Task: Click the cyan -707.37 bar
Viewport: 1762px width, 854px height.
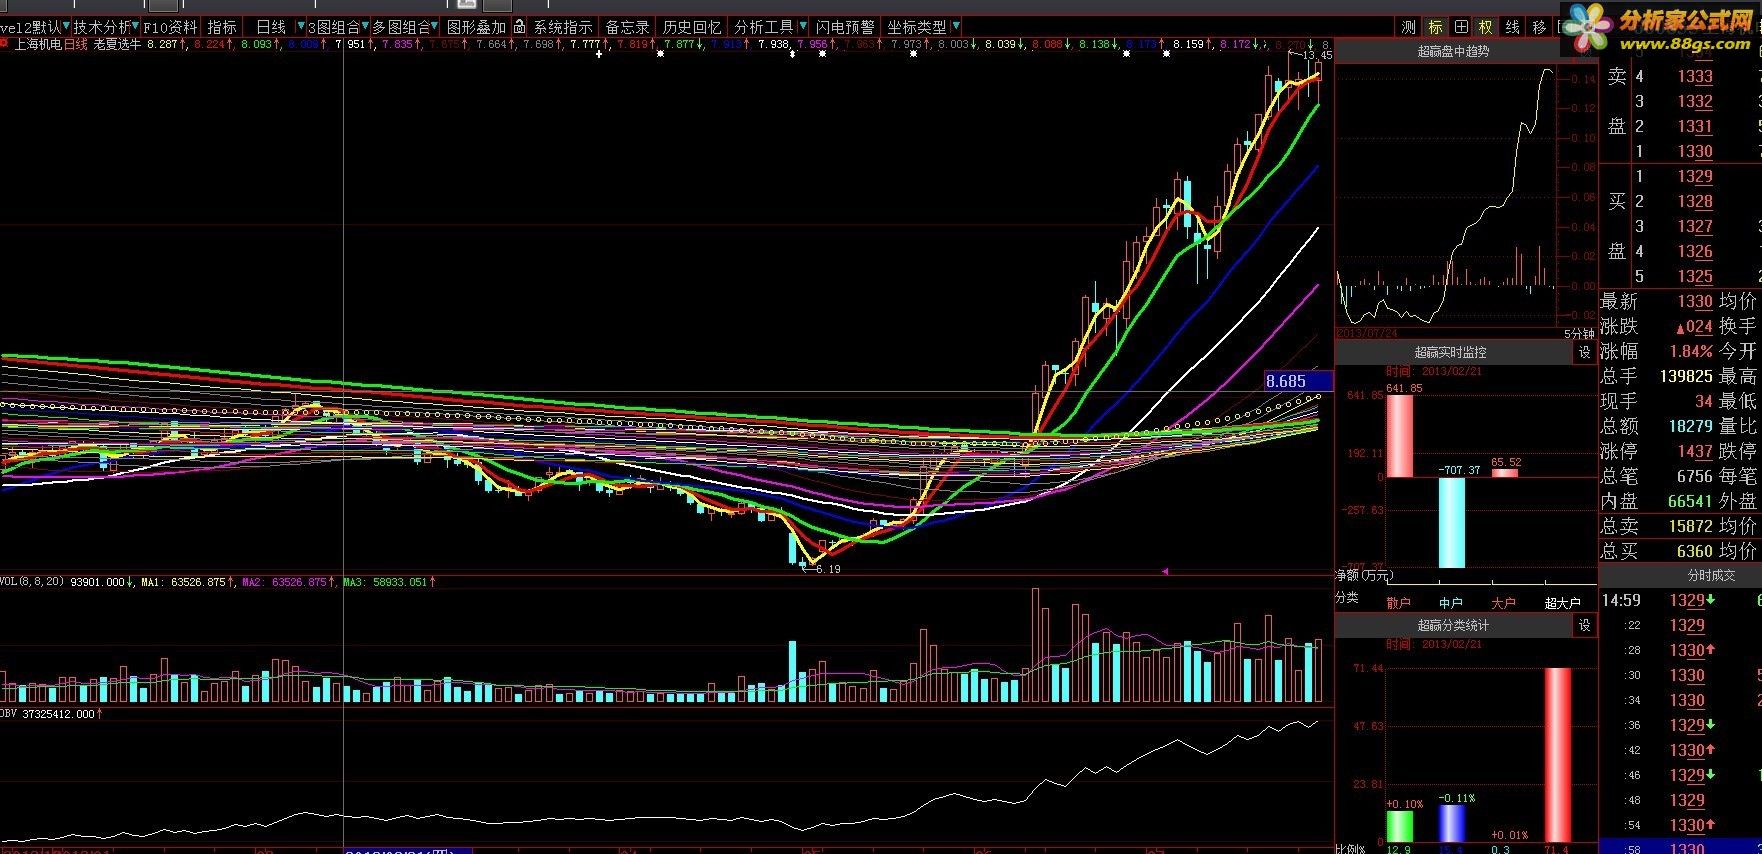Action: (x=1451, y=523)
